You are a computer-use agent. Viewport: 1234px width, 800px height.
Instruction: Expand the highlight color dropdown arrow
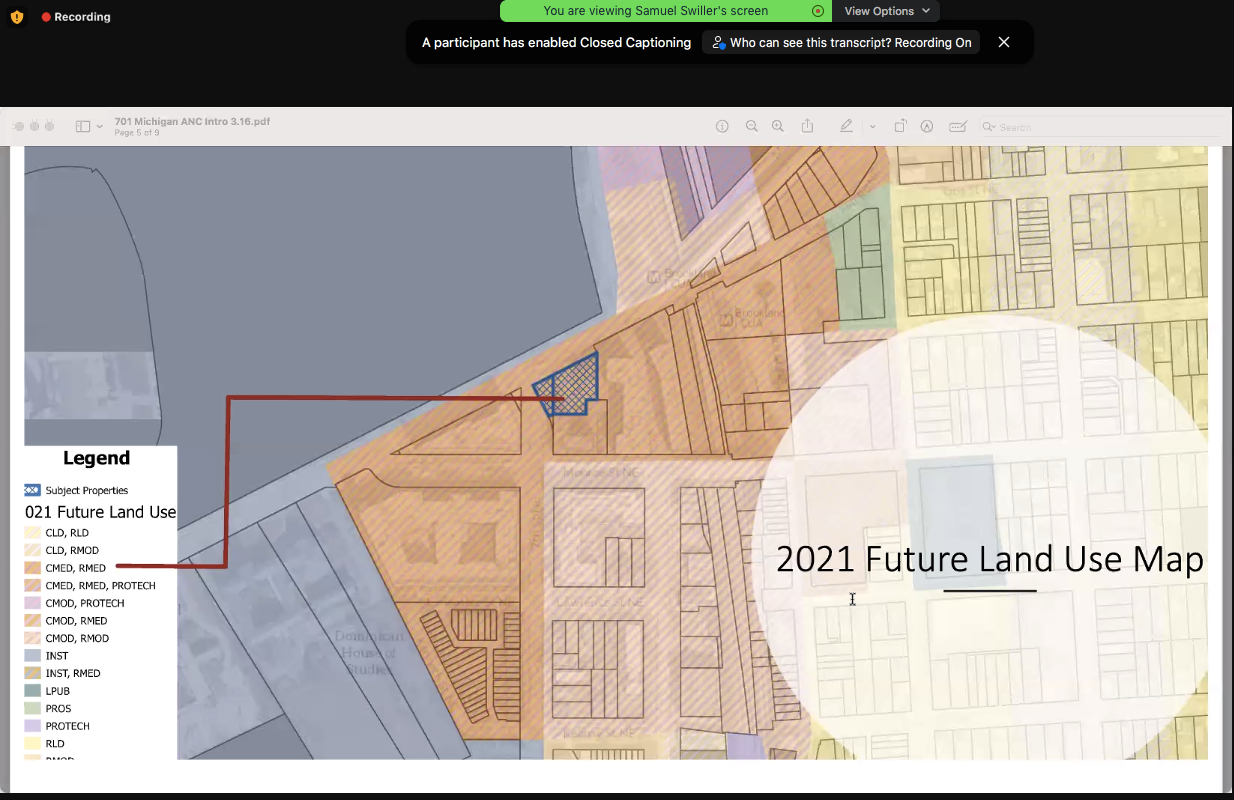872,127
